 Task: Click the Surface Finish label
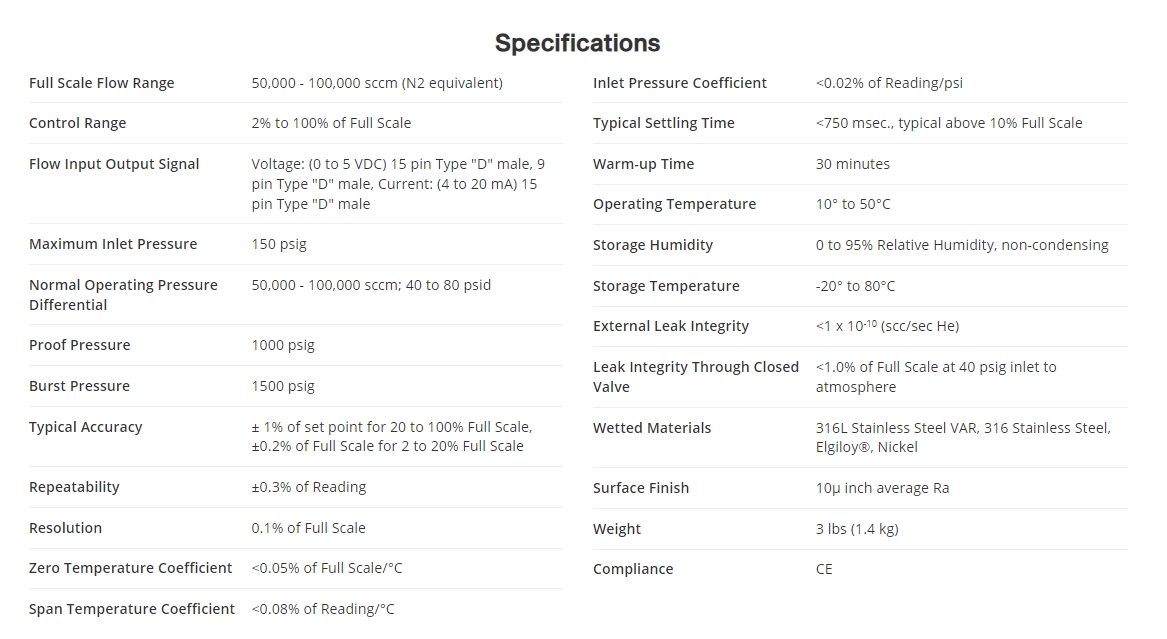(640, 488)
